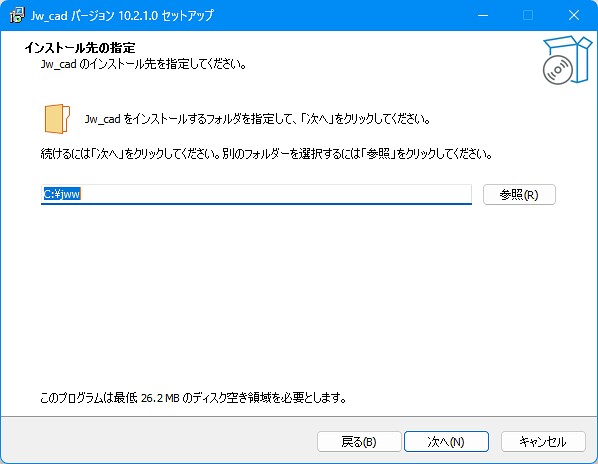Click the heading インストール先の指定
The image size is (598, 464).
[x=80, y=48]
